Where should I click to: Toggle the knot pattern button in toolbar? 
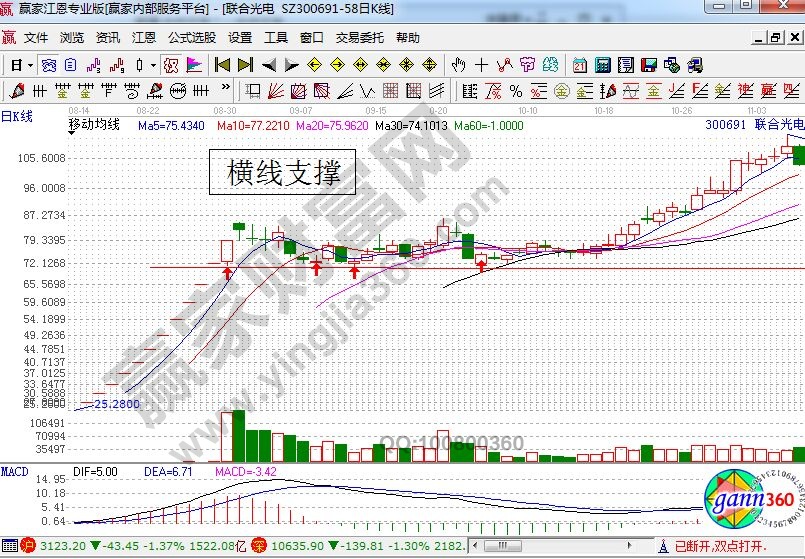coord(171,65)
